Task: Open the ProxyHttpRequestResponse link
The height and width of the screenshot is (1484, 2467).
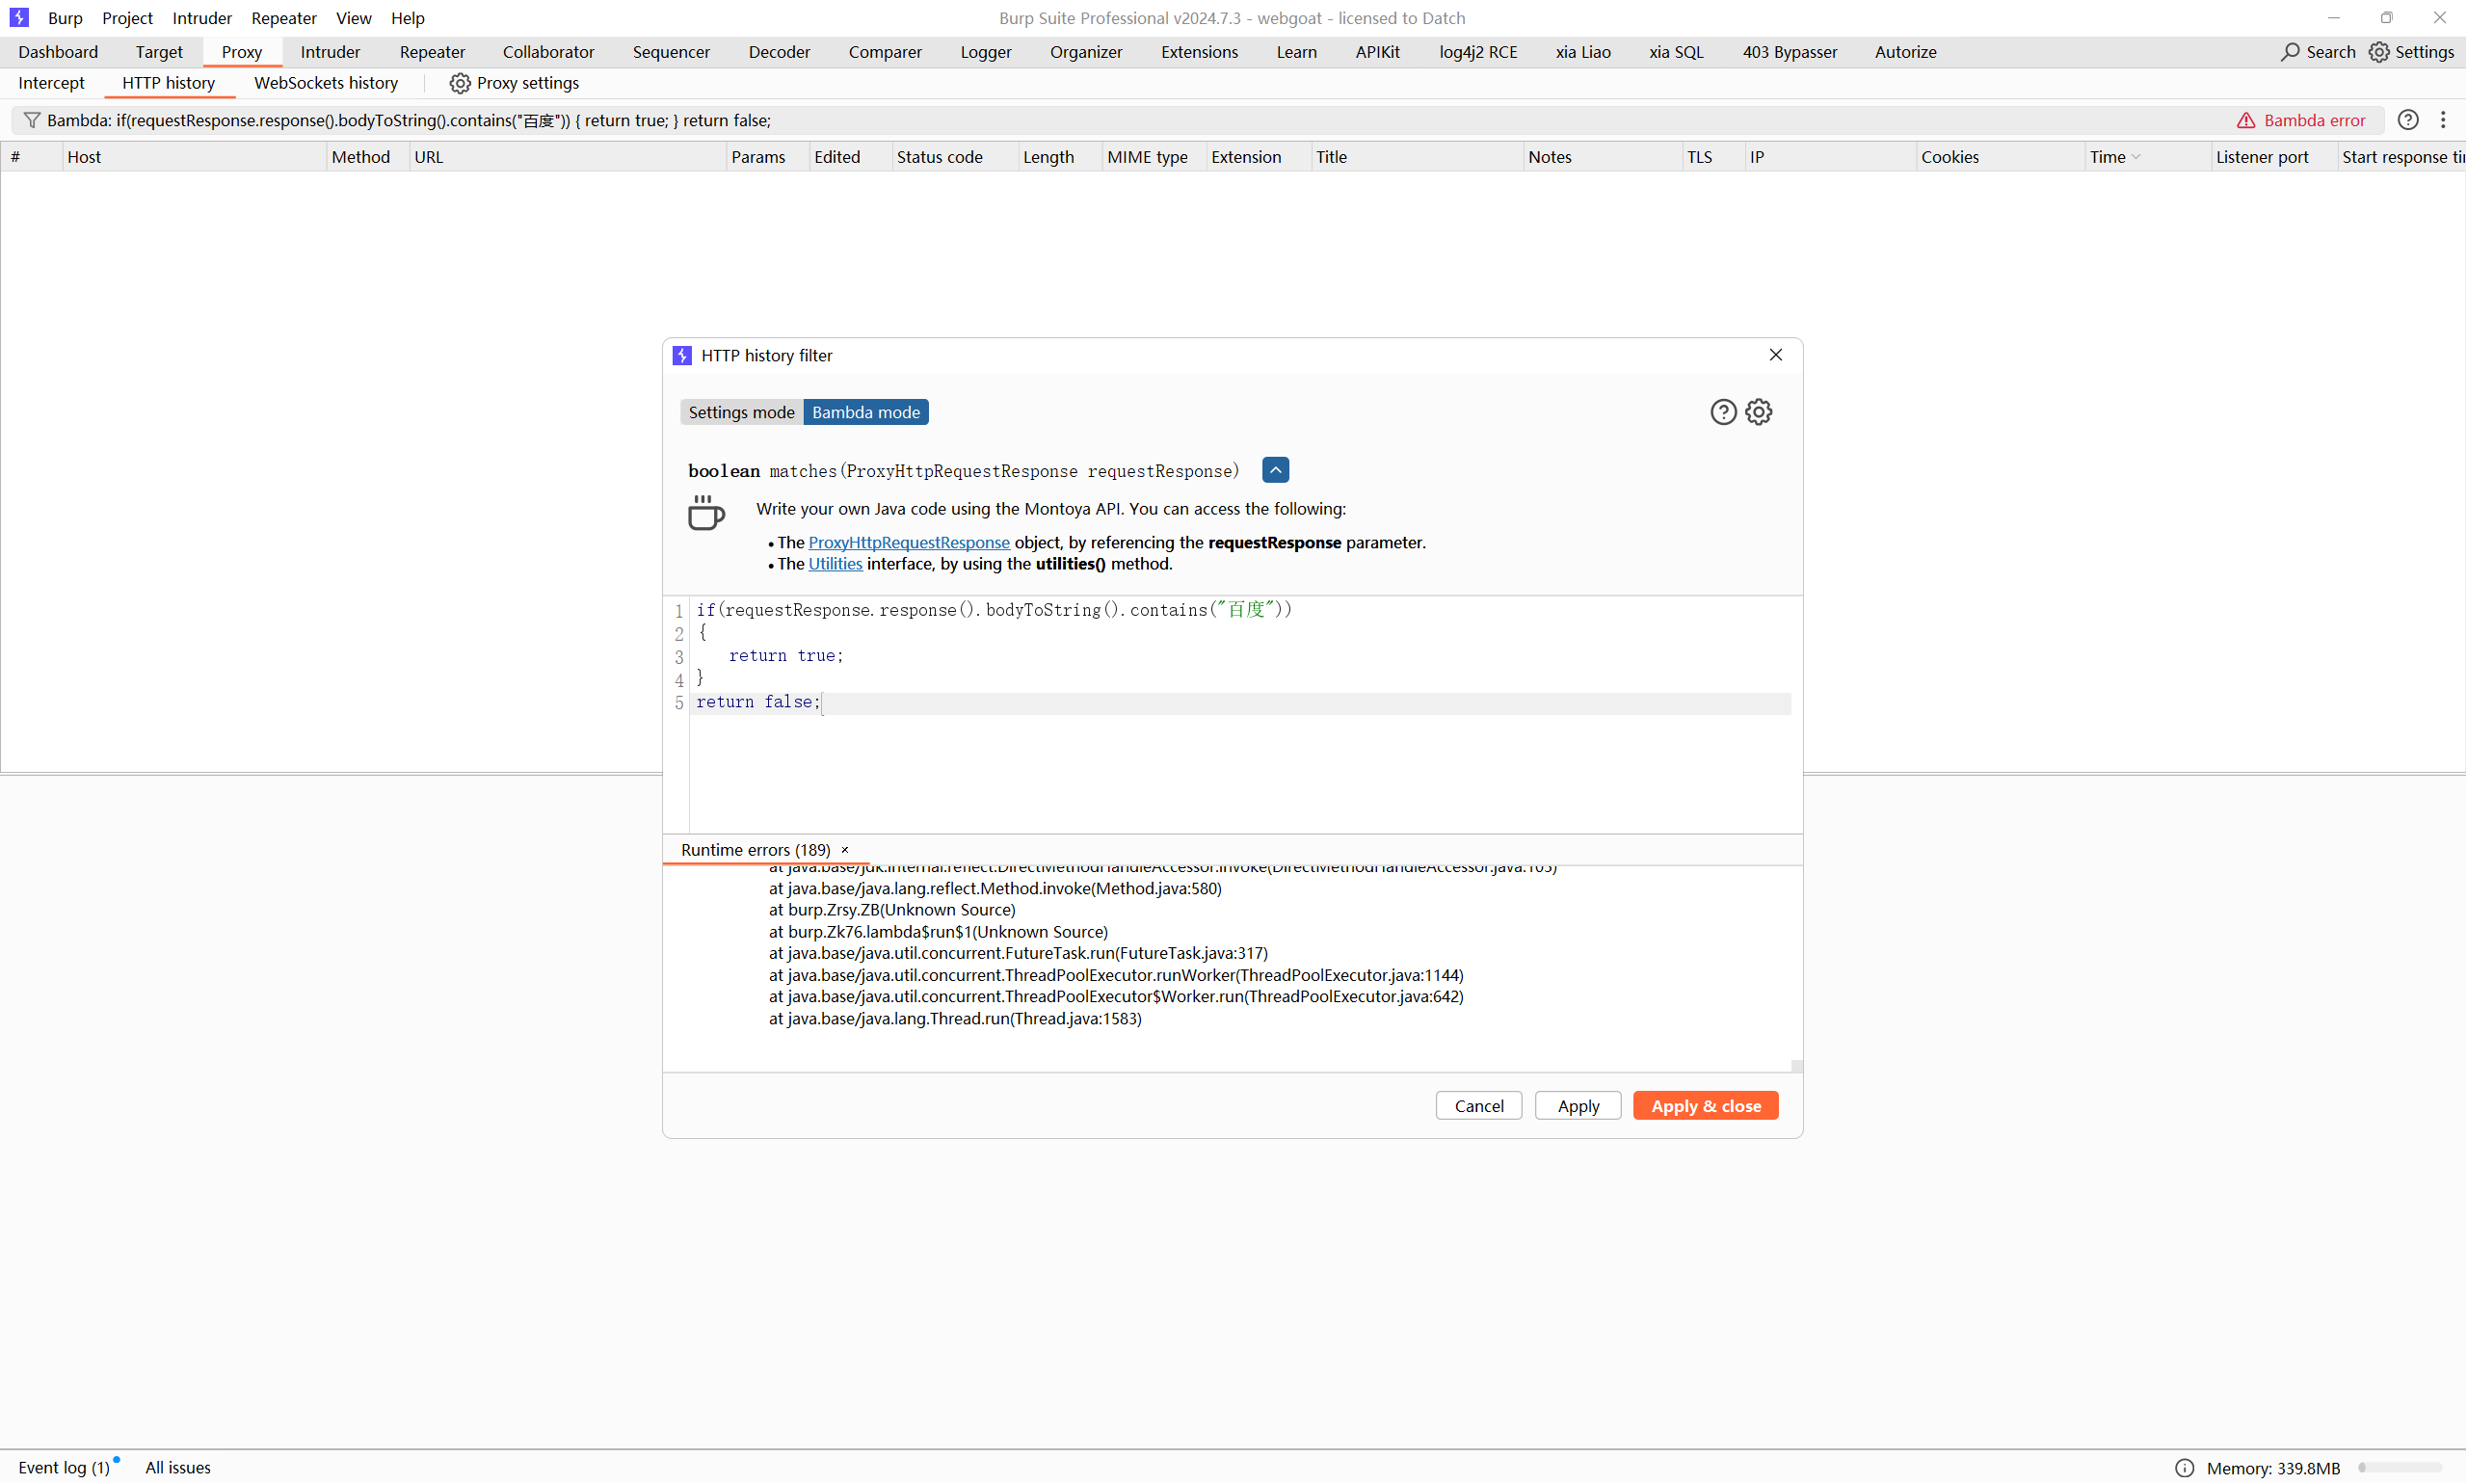Action: point(909,543)
